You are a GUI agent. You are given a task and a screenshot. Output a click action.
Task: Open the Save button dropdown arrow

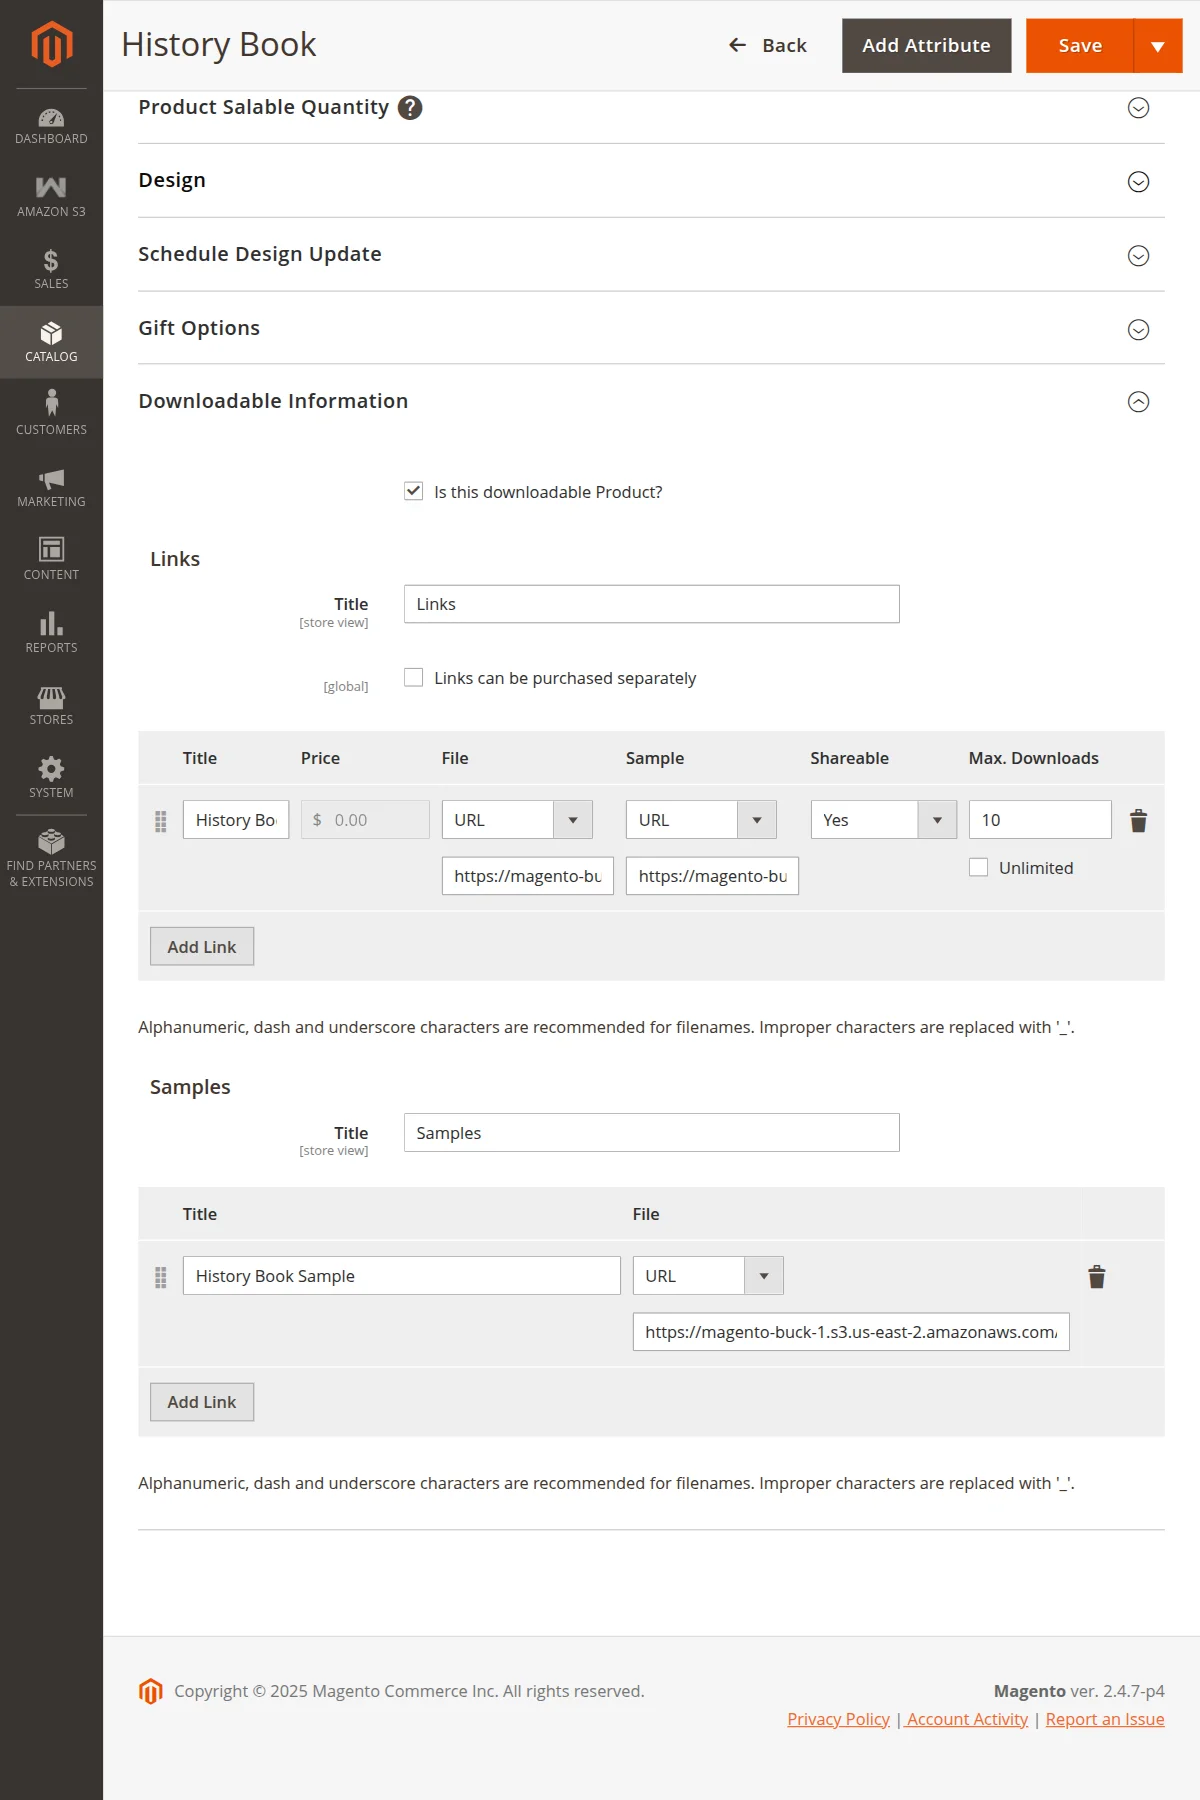(1158, 46)
